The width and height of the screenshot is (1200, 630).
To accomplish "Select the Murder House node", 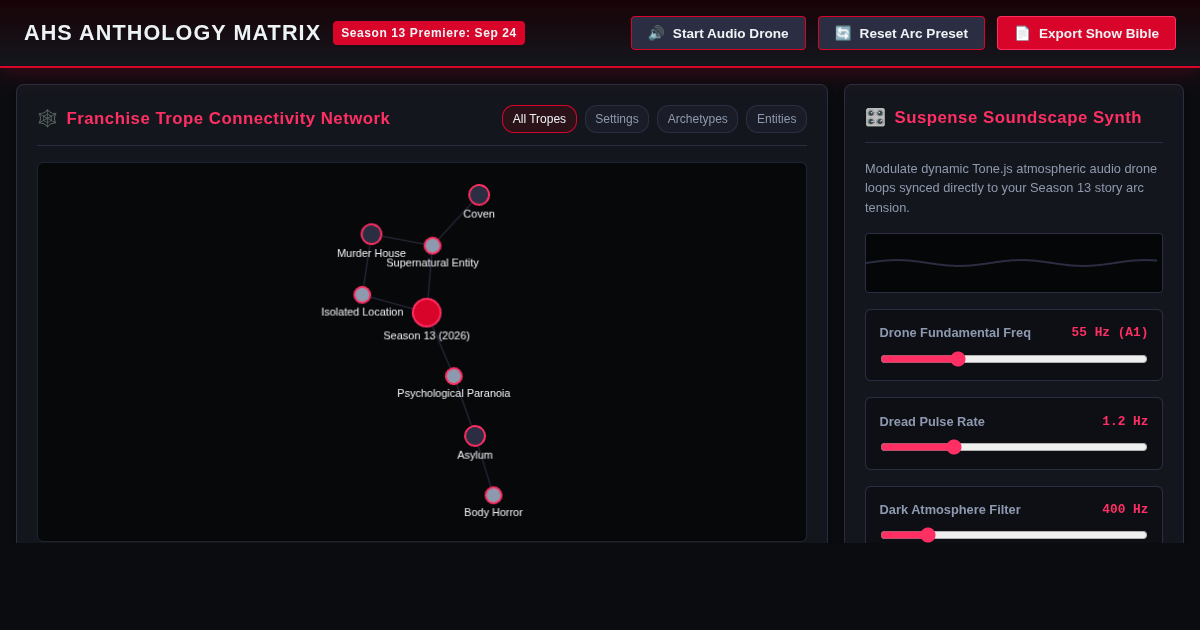I will tap(371, 234).
